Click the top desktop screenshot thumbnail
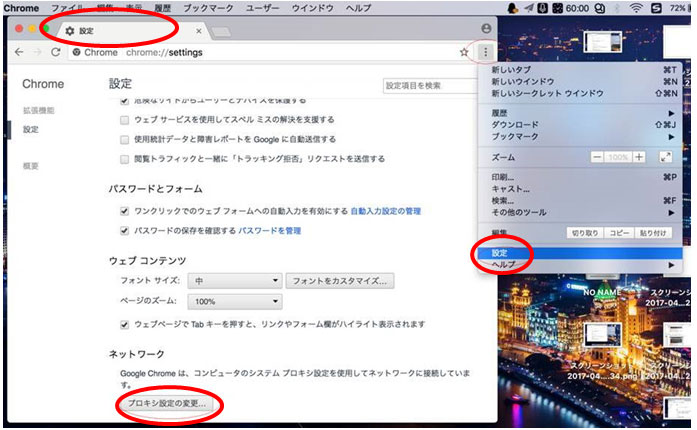Image resolution: width=697 pixels, height=430 pixels. point(603,42)
